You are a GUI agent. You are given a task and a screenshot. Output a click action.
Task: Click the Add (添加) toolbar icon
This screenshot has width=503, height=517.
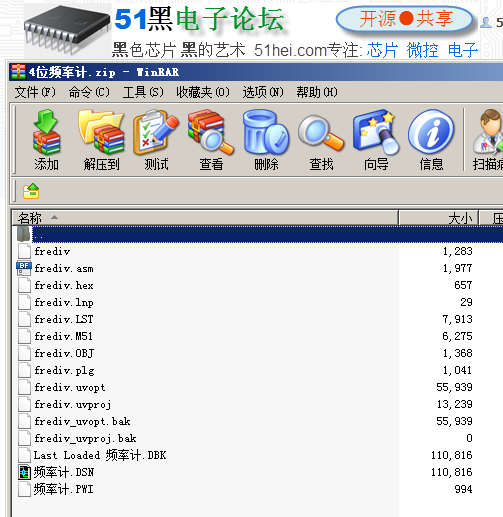pos(47,132)
